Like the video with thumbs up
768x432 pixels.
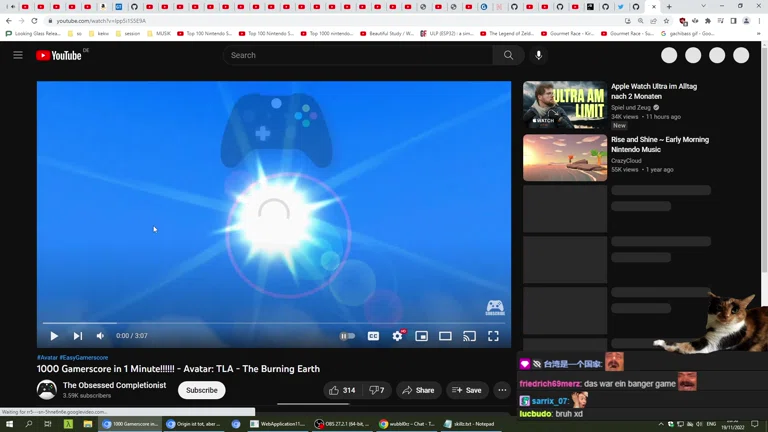tap(341, 390)
